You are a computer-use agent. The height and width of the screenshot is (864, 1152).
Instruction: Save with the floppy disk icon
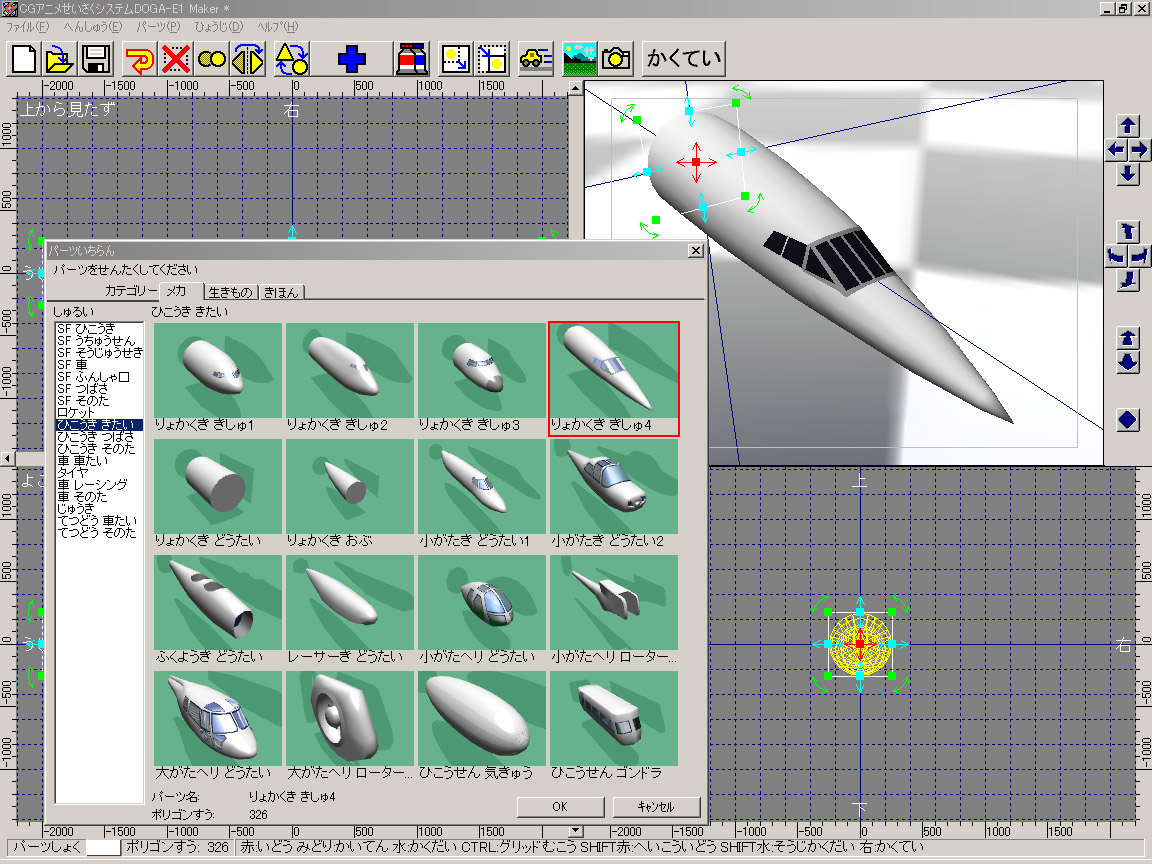tap(96, 59)
